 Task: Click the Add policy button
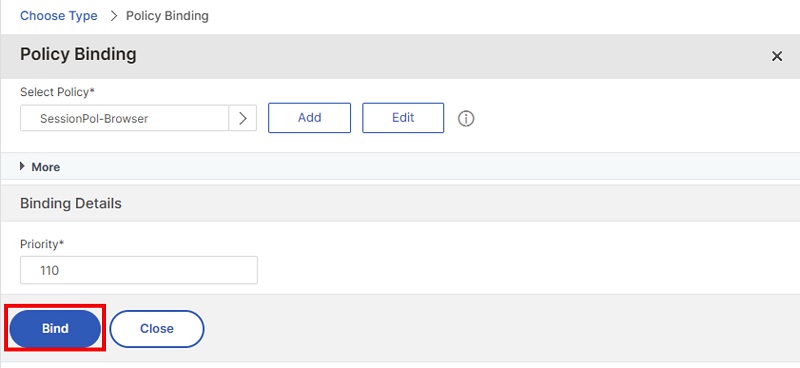pos(309,118)
